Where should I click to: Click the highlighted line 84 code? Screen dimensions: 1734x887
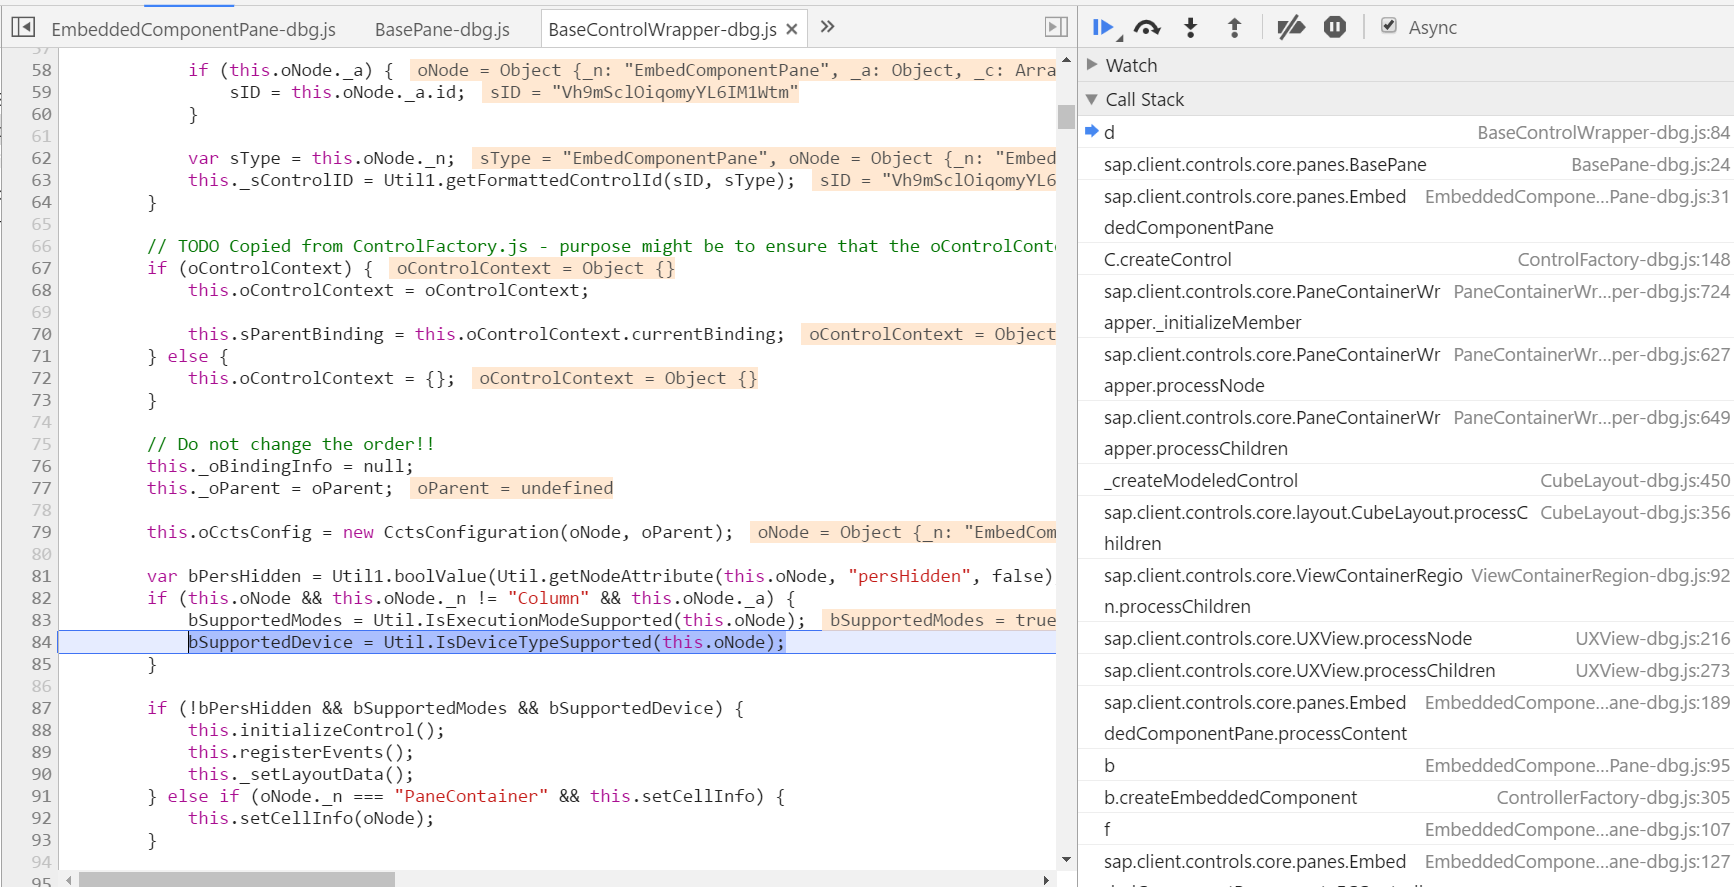tap(487, 642)
